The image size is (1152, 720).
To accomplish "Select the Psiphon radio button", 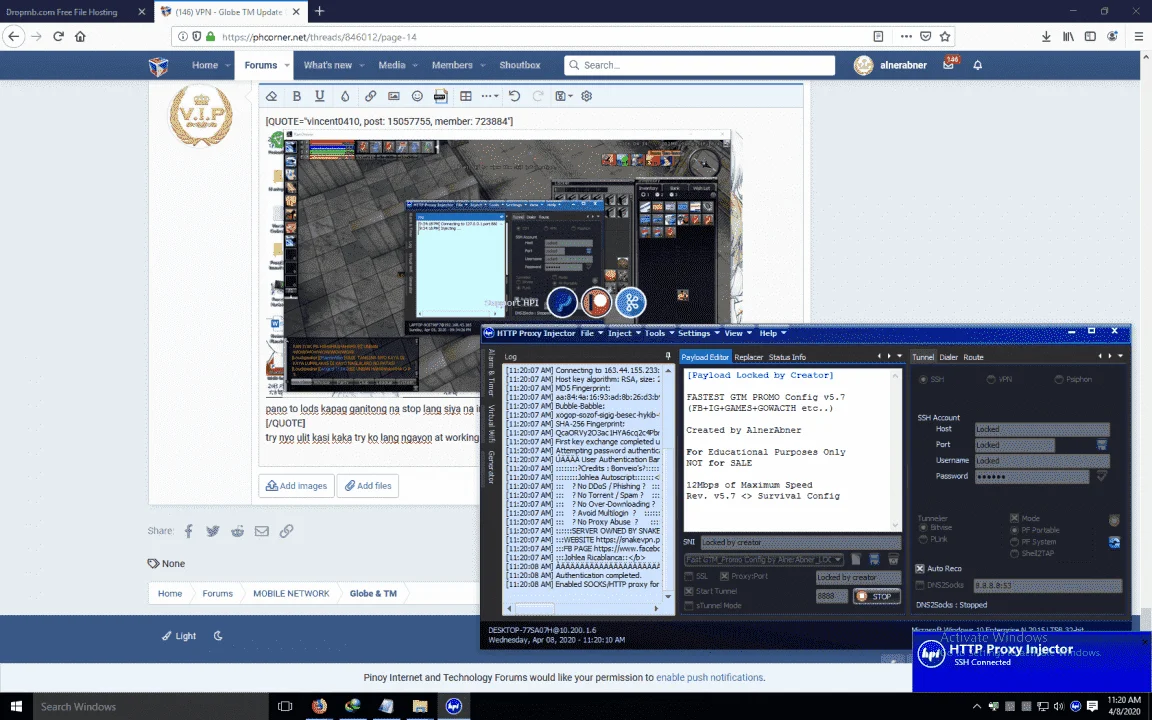I will [1059, 380].
